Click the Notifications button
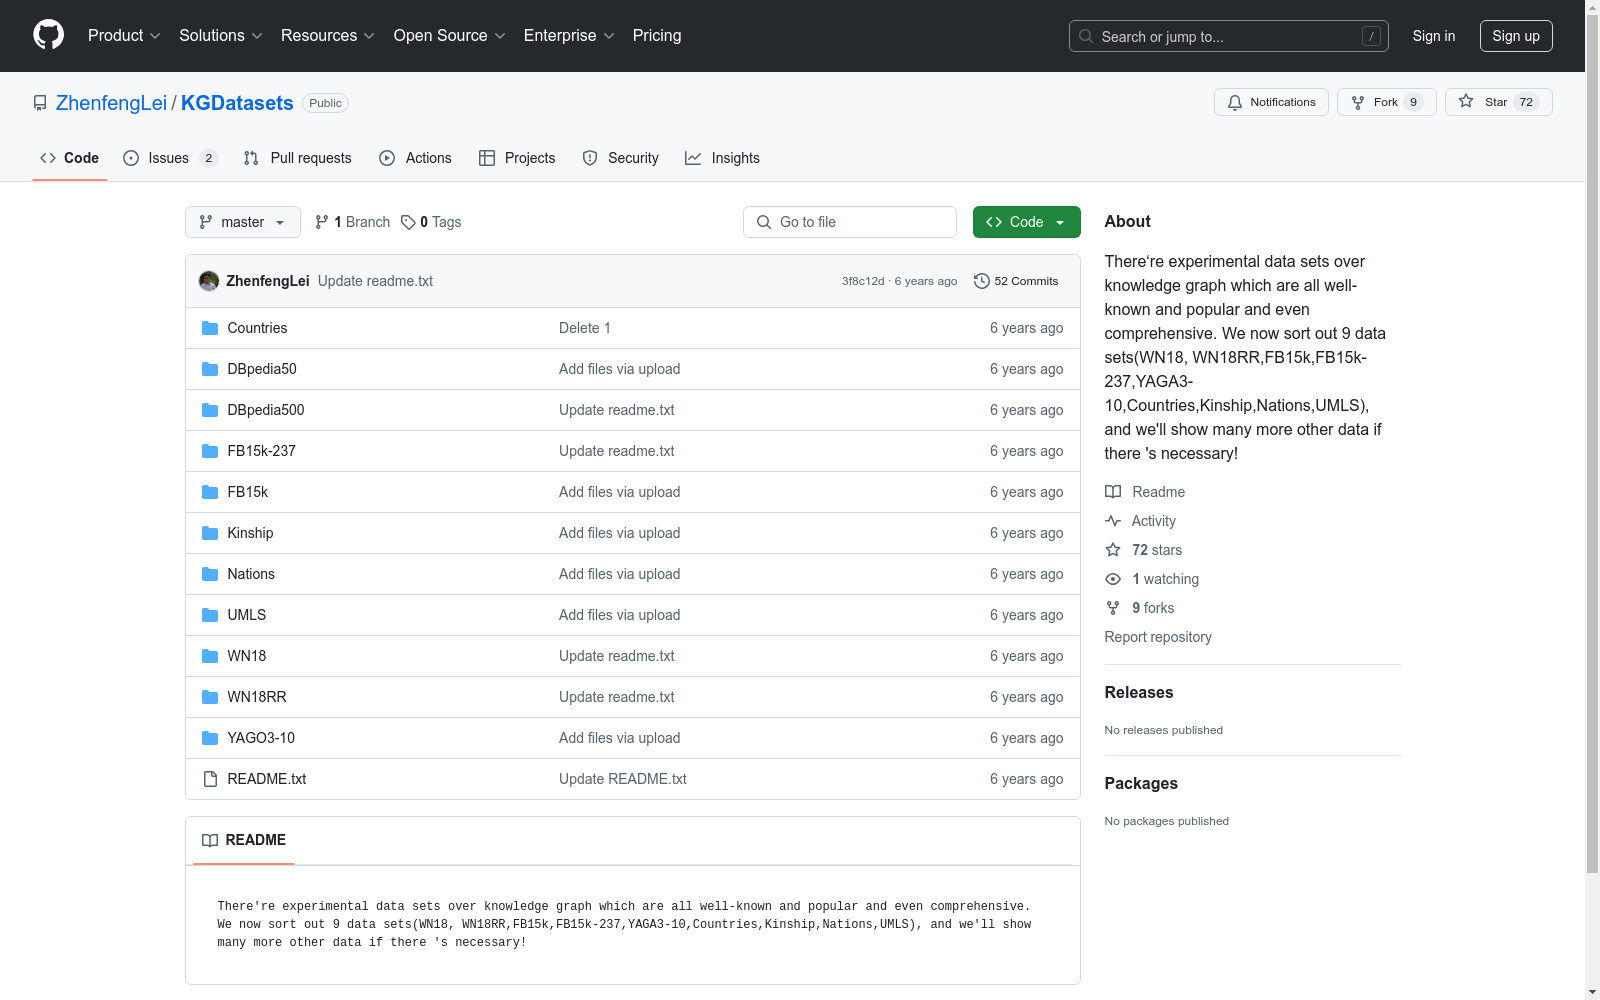Image resolution: width=1600 pixels, height=1000 pixels. pyautogui.click(x=1271, y=102)
